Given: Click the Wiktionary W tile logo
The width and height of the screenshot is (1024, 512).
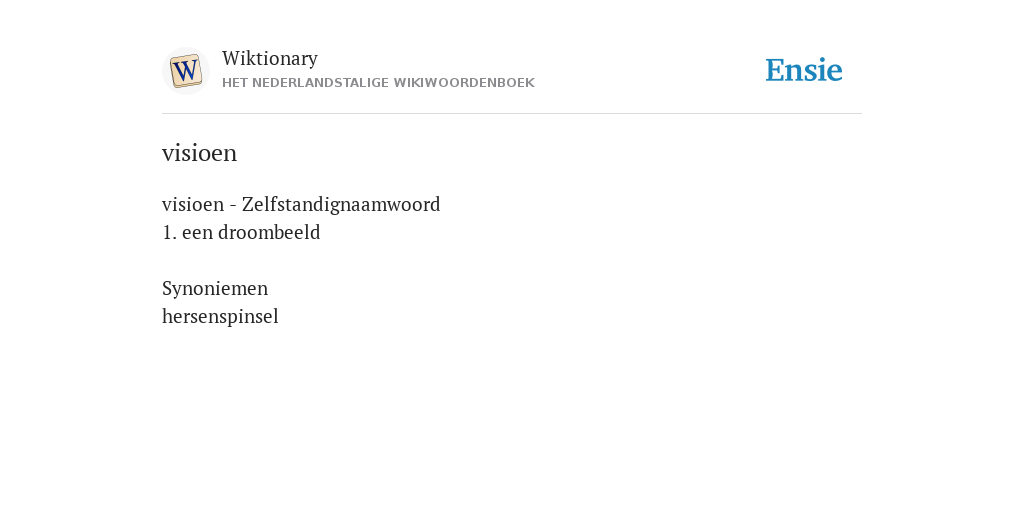Looking at the screenshot, I should coord(185,71).
